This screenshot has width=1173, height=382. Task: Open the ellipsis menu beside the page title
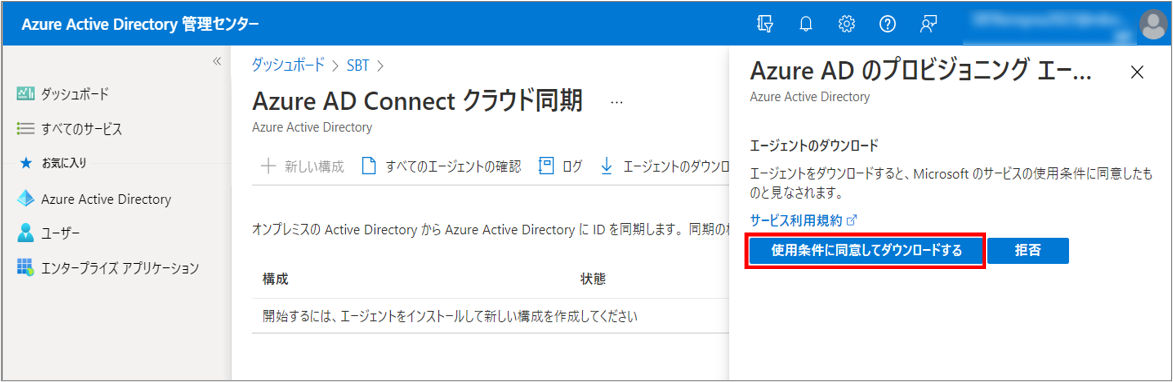click(616, 102)
